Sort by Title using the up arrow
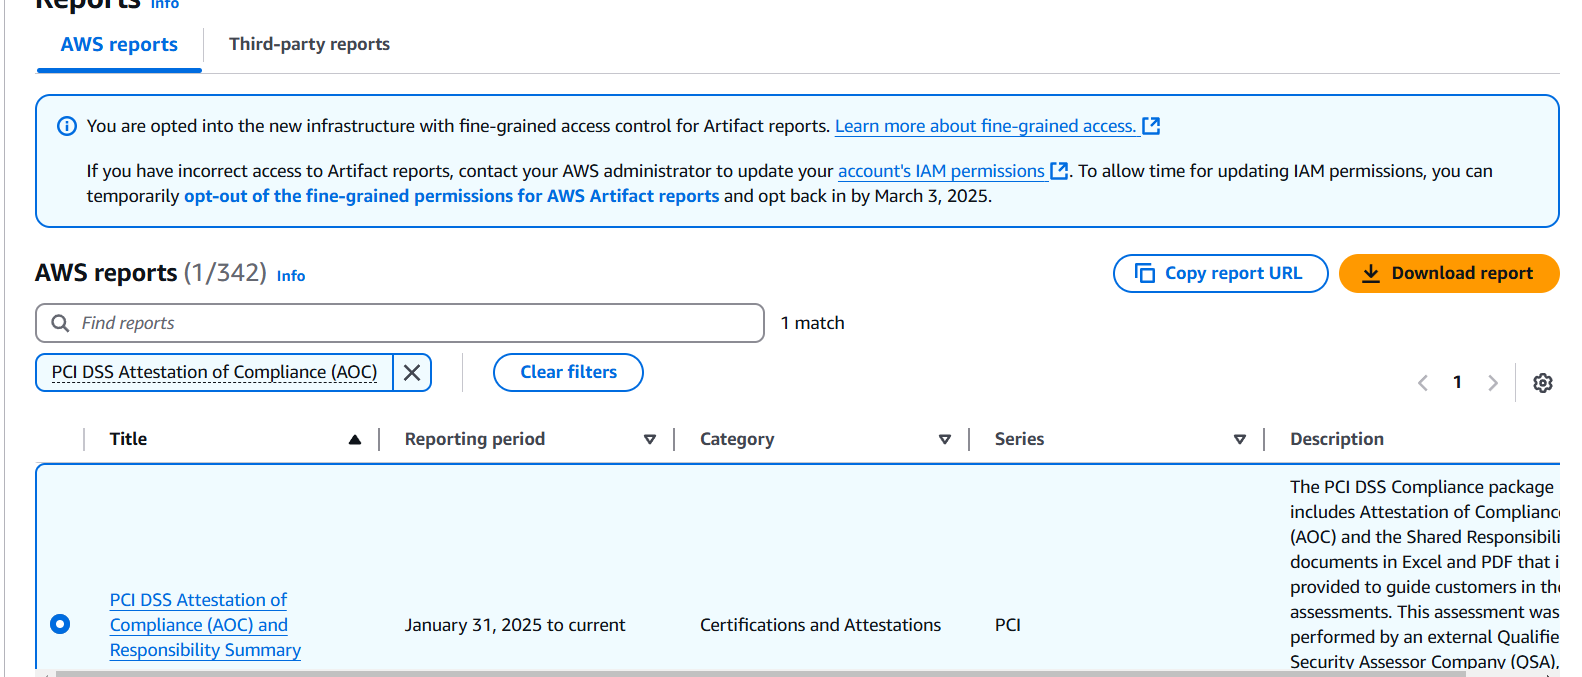1582x677 pixels. tap(355, 440)
